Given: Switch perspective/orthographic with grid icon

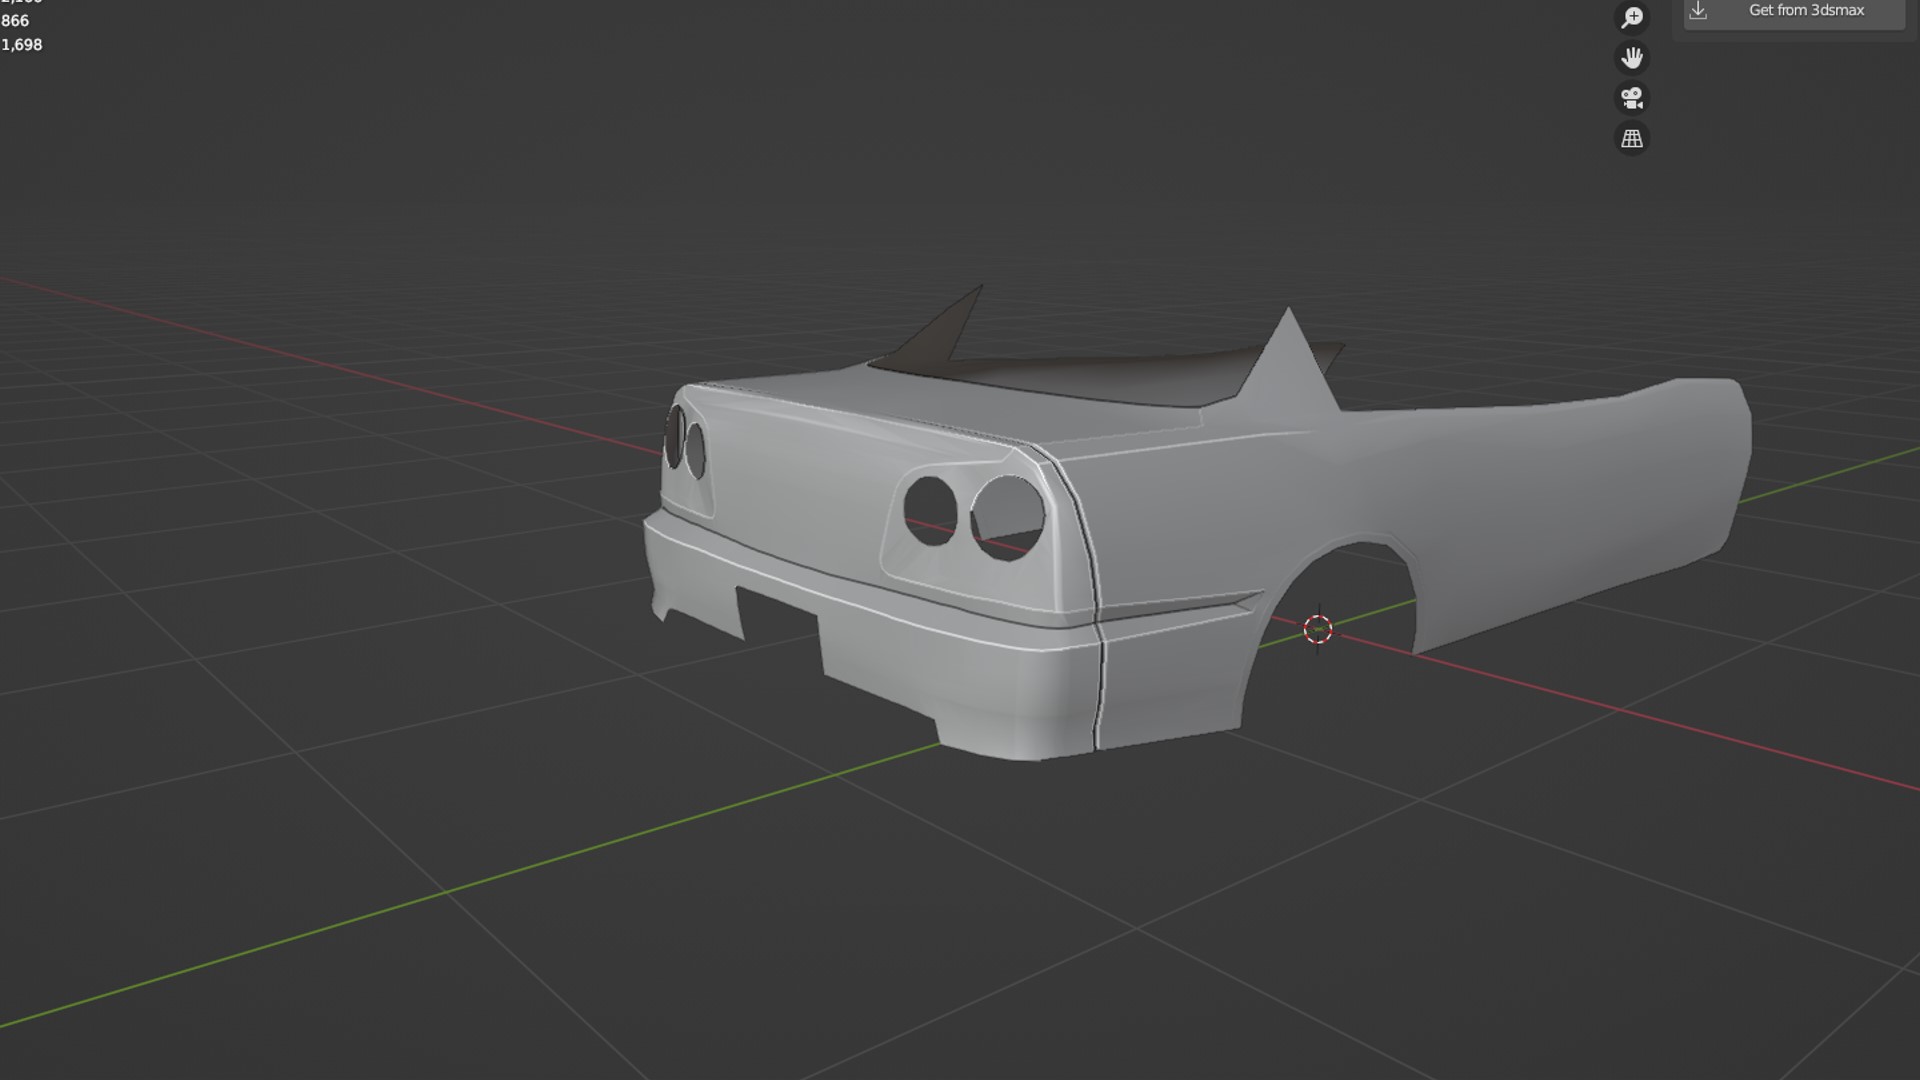Looking at the screenshot, I should pos(1632,139).
